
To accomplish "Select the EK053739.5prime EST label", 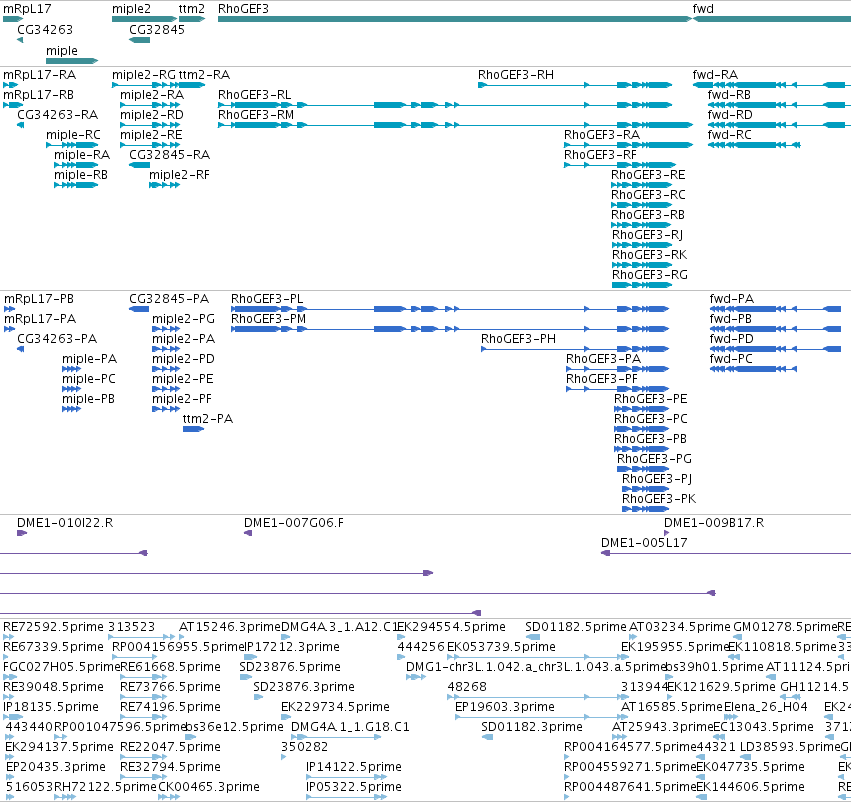I will (501, 647).
